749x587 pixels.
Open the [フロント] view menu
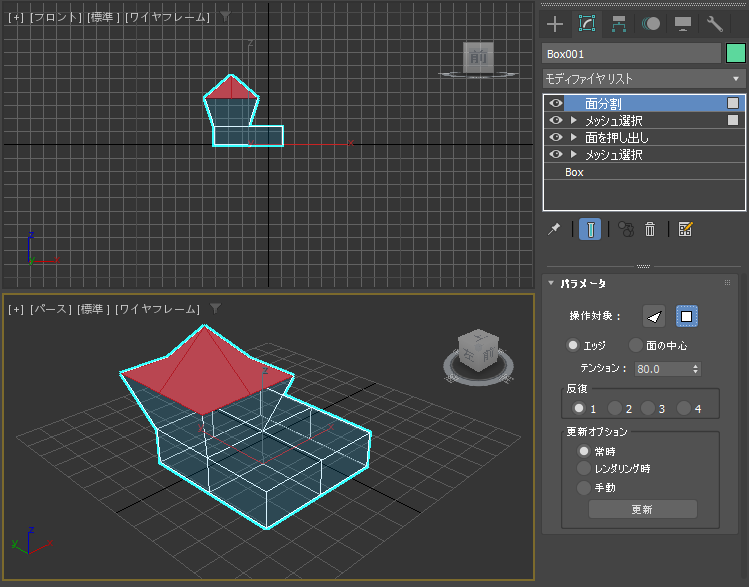tap(56, 17)
